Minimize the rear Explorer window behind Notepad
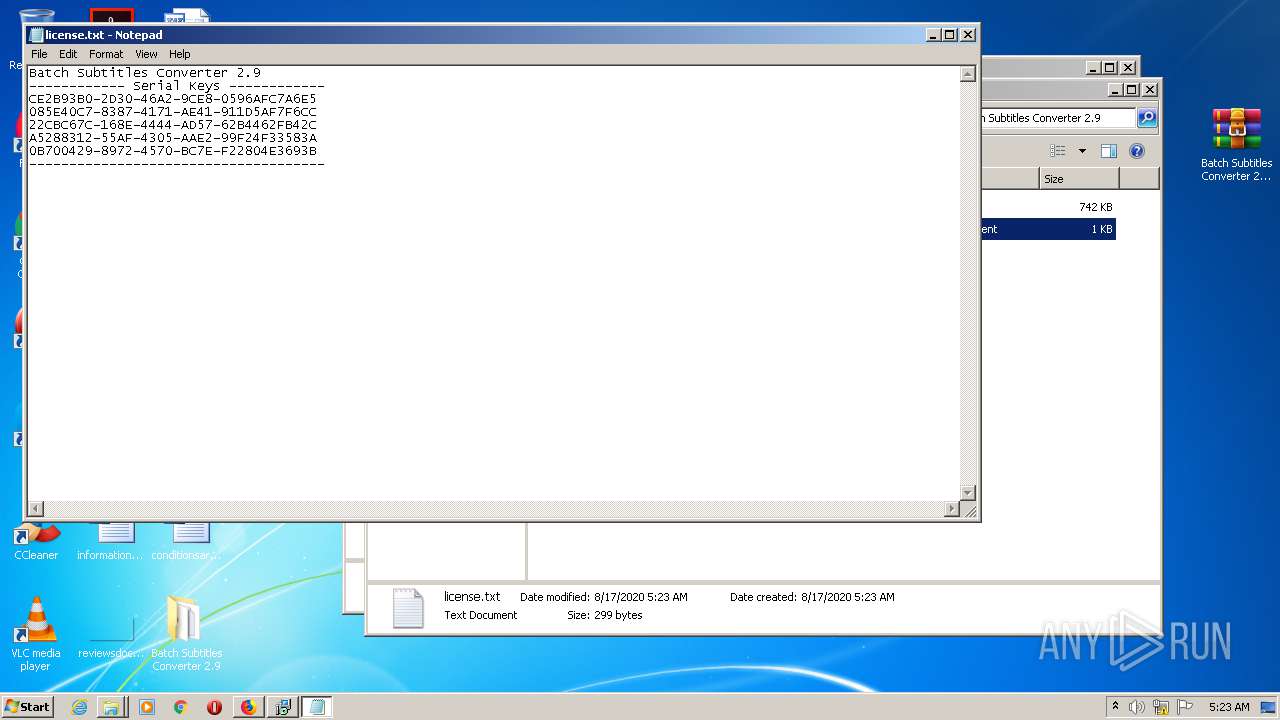Image resolution: width=1280 pixels, height=720 pixels. [1091, 68]
